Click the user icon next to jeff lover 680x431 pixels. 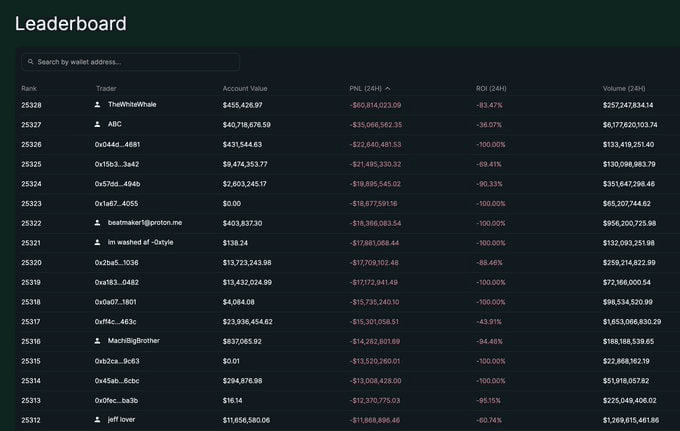[x=98, y=419]
